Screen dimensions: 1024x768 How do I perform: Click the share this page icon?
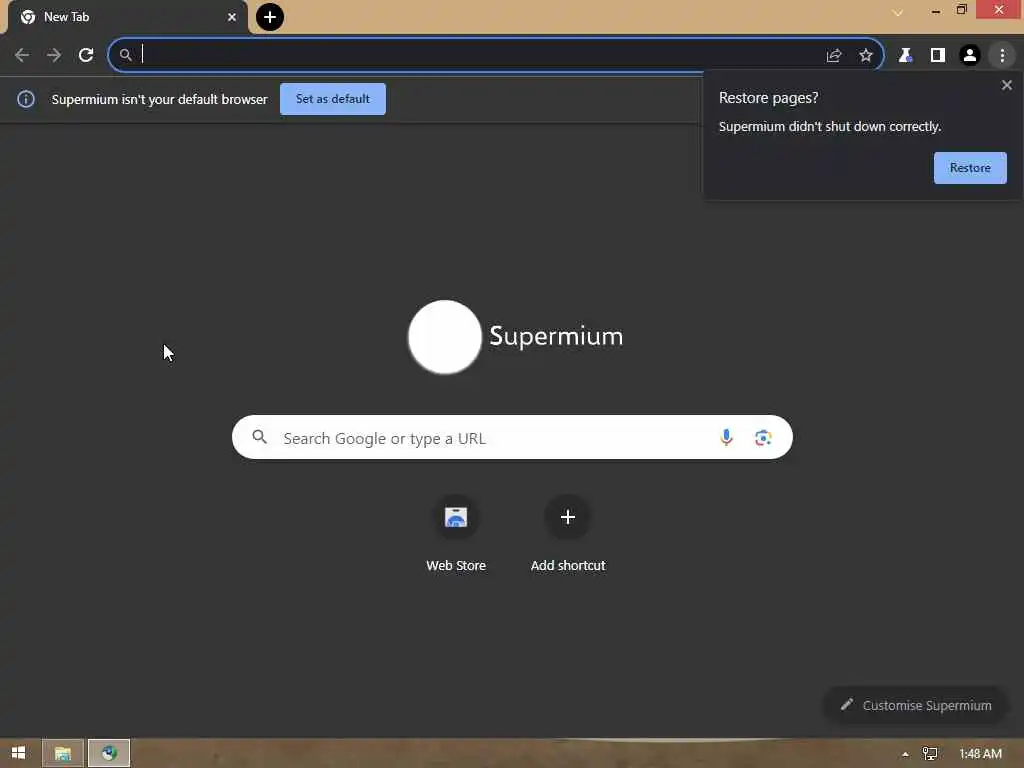click(x=834, y=56)
